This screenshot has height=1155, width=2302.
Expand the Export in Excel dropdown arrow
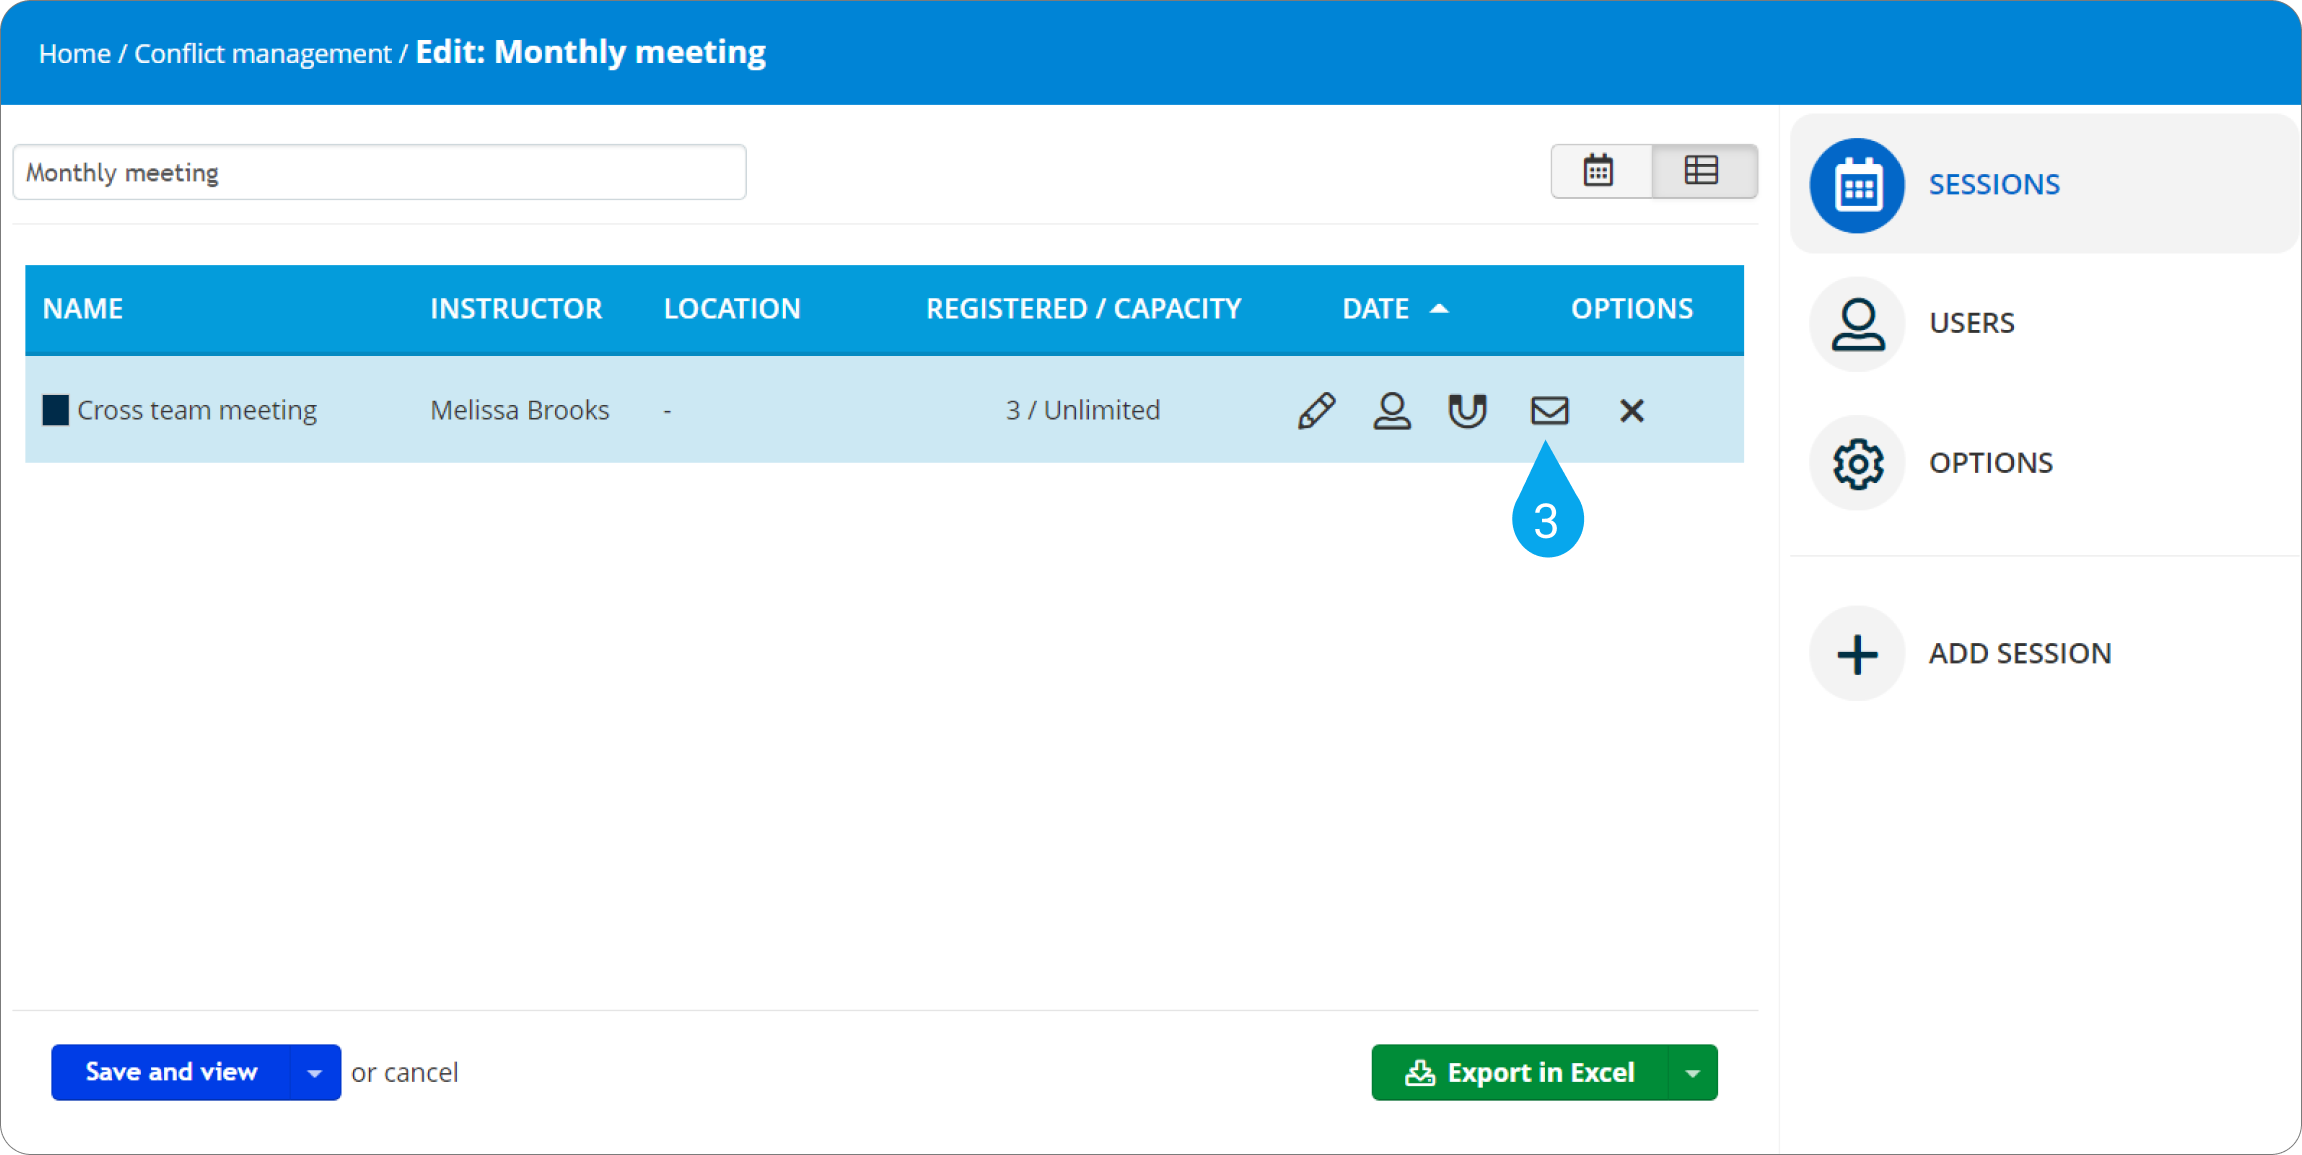click(1693, 1073)
